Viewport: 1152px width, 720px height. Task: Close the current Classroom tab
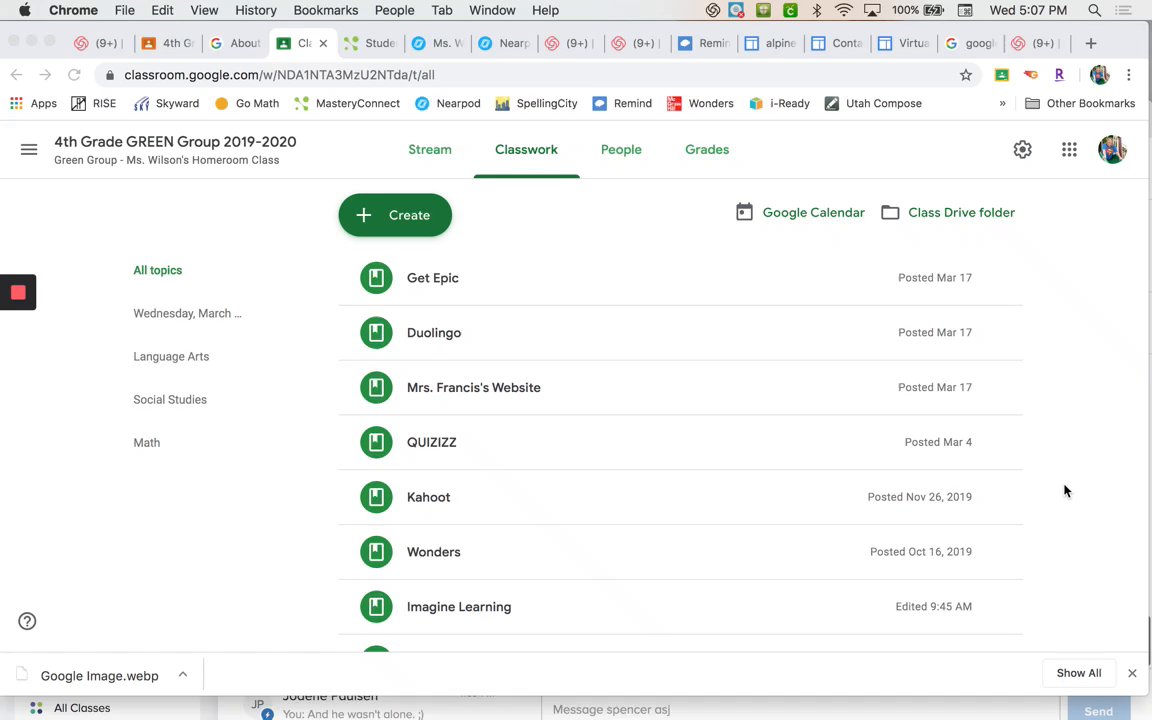pyautogui.click(x=323, y=43)
